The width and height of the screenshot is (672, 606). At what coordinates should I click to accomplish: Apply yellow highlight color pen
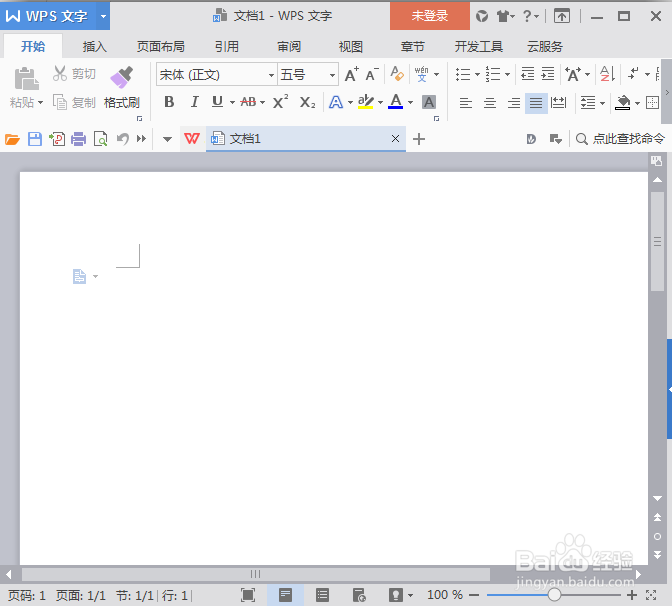tap(366, 102)
